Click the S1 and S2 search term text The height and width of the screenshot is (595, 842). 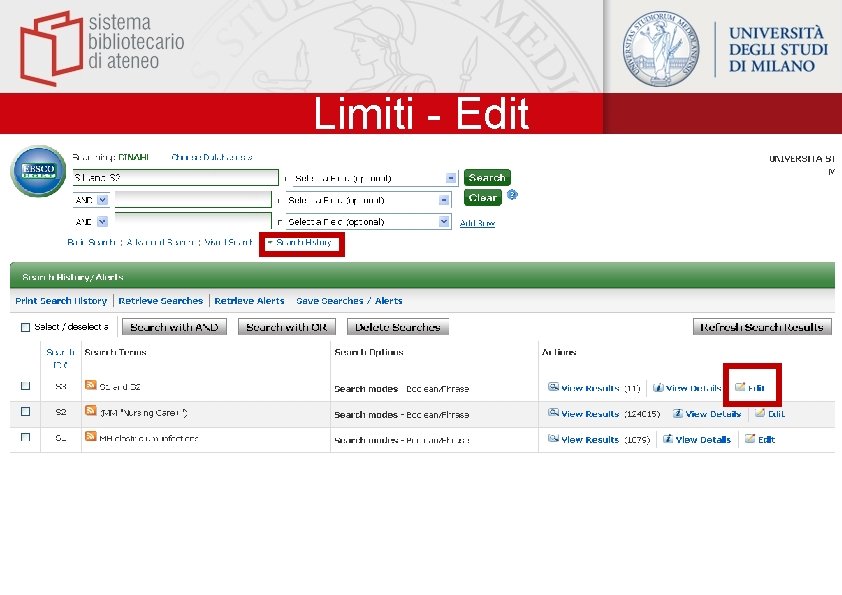[x=120, y=387]
